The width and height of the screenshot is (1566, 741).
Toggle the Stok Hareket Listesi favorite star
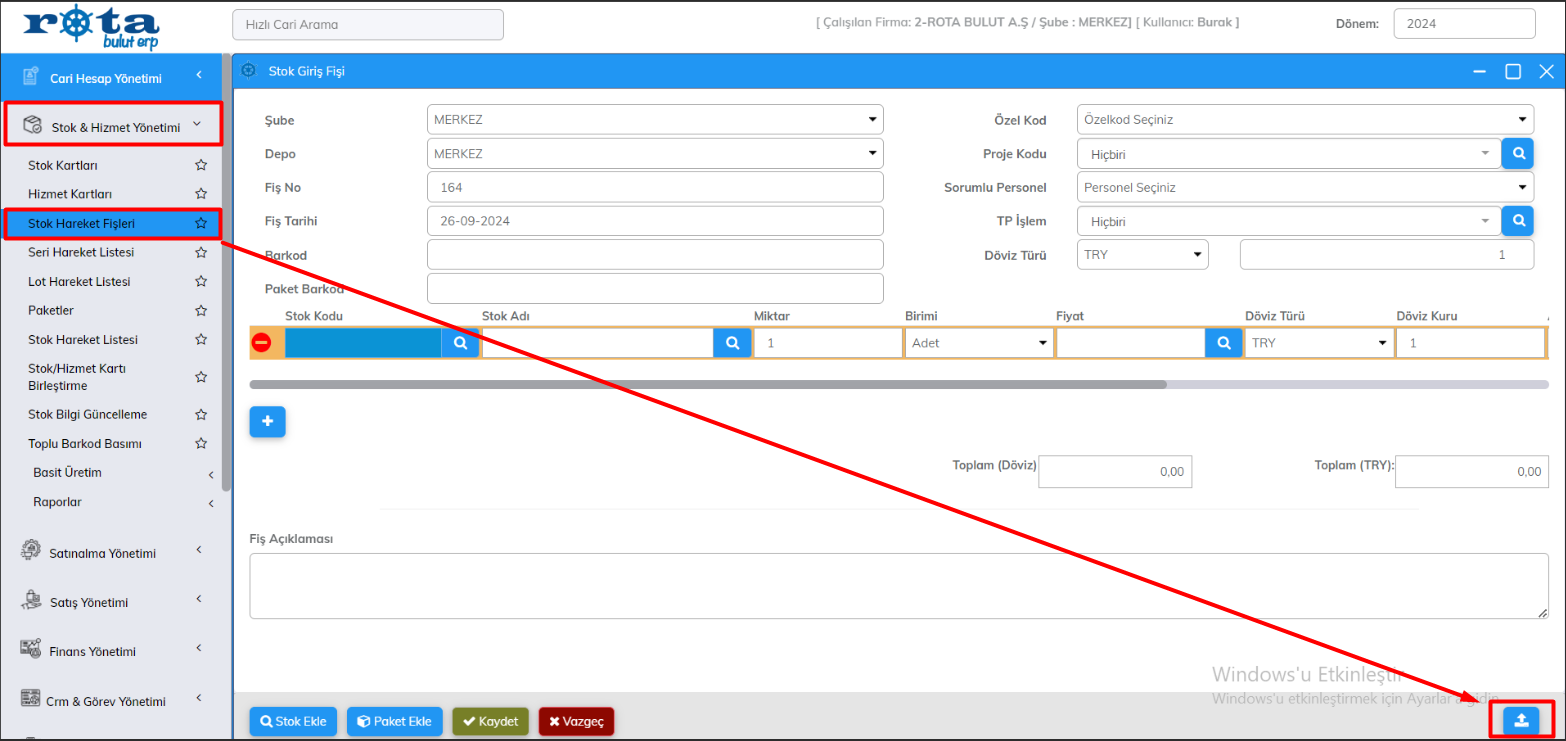tap(201, 340)
